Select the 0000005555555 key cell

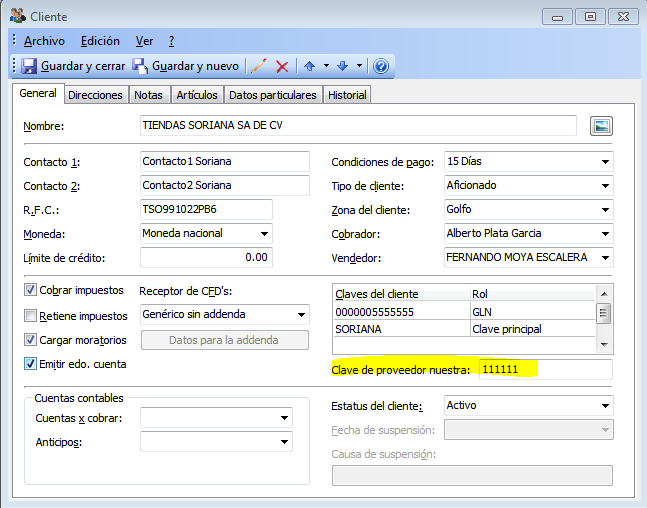[x=401, y=312]
